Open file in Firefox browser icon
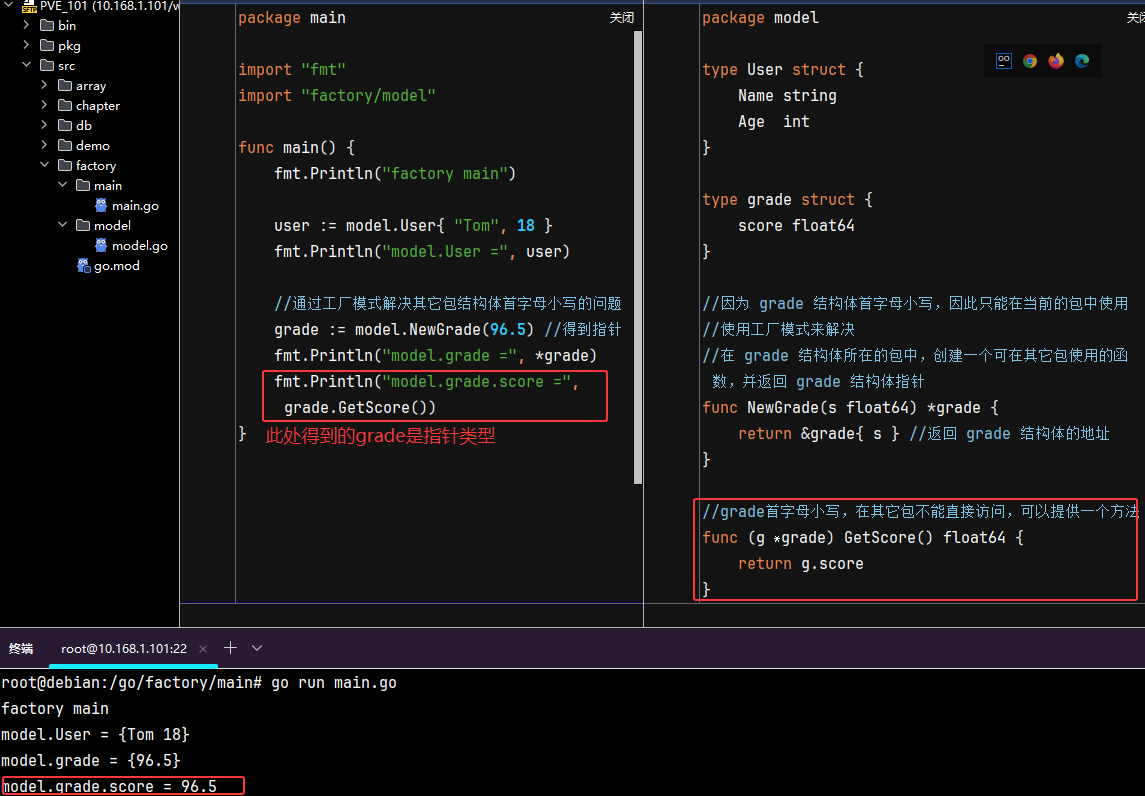The width and height of the screenshot is (1145, 796). click(1056, 61)
